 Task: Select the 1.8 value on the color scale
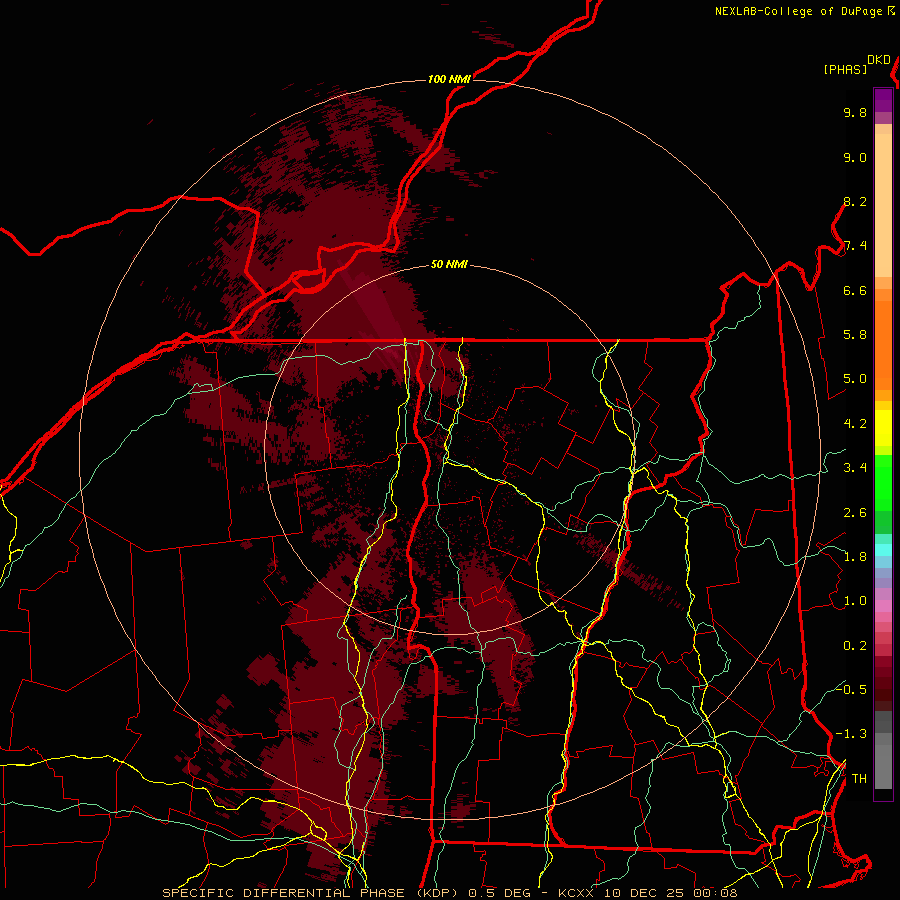point(855,557)
